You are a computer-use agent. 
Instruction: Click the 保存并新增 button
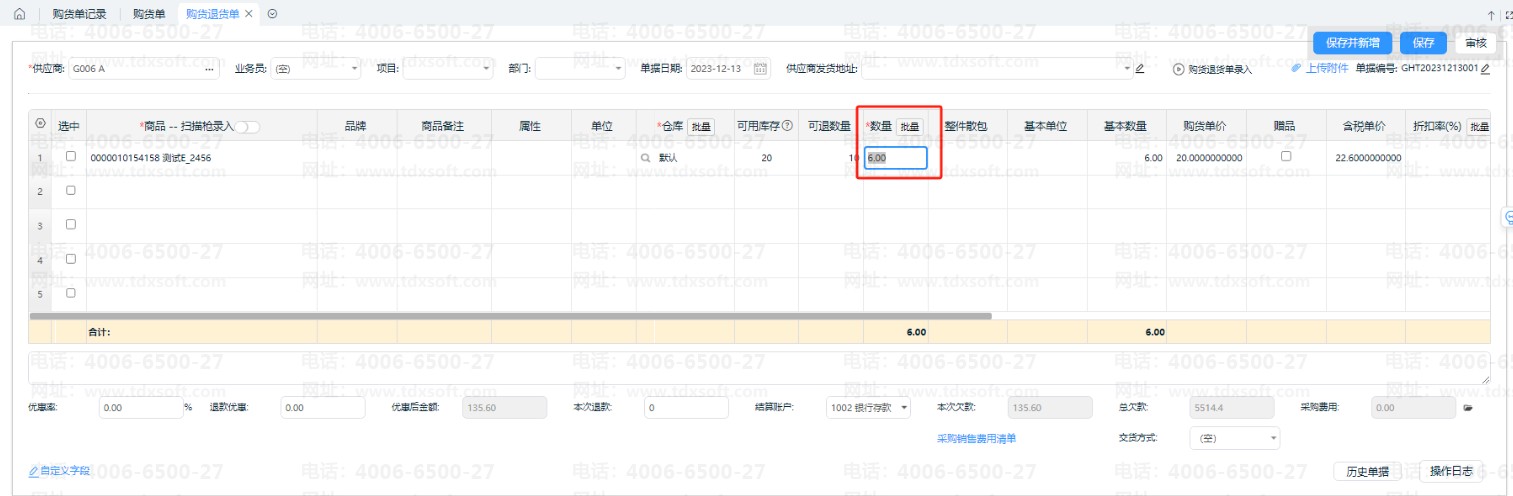[x=1352, y=43]
